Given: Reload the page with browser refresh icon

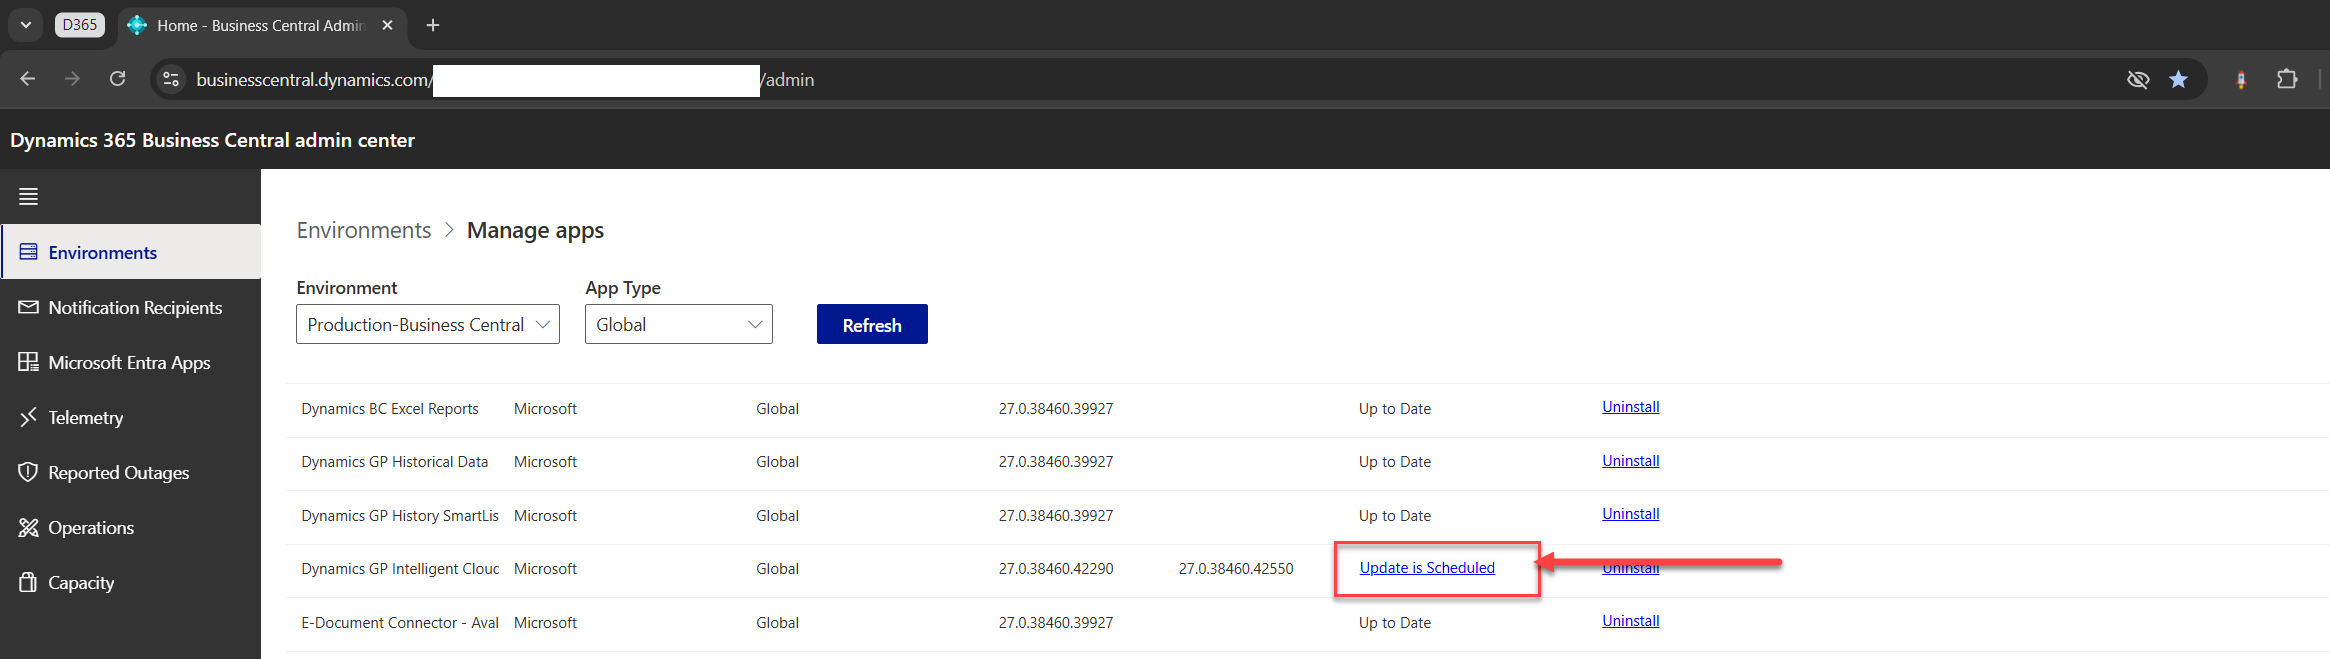Looking at the screenshot, I should point(117,79).
